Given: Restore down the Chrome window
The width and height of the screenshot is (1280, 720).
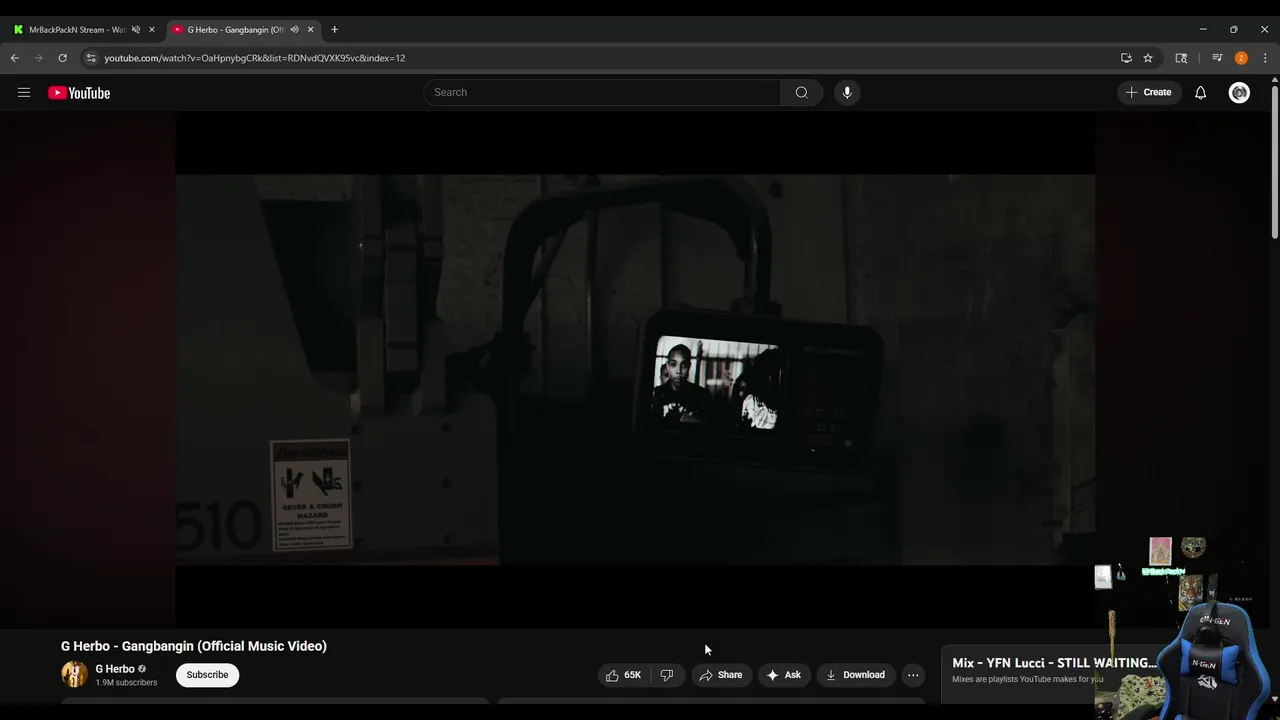Looking at the screenshot, I should pyautogui.click(x=1233, y=30).
